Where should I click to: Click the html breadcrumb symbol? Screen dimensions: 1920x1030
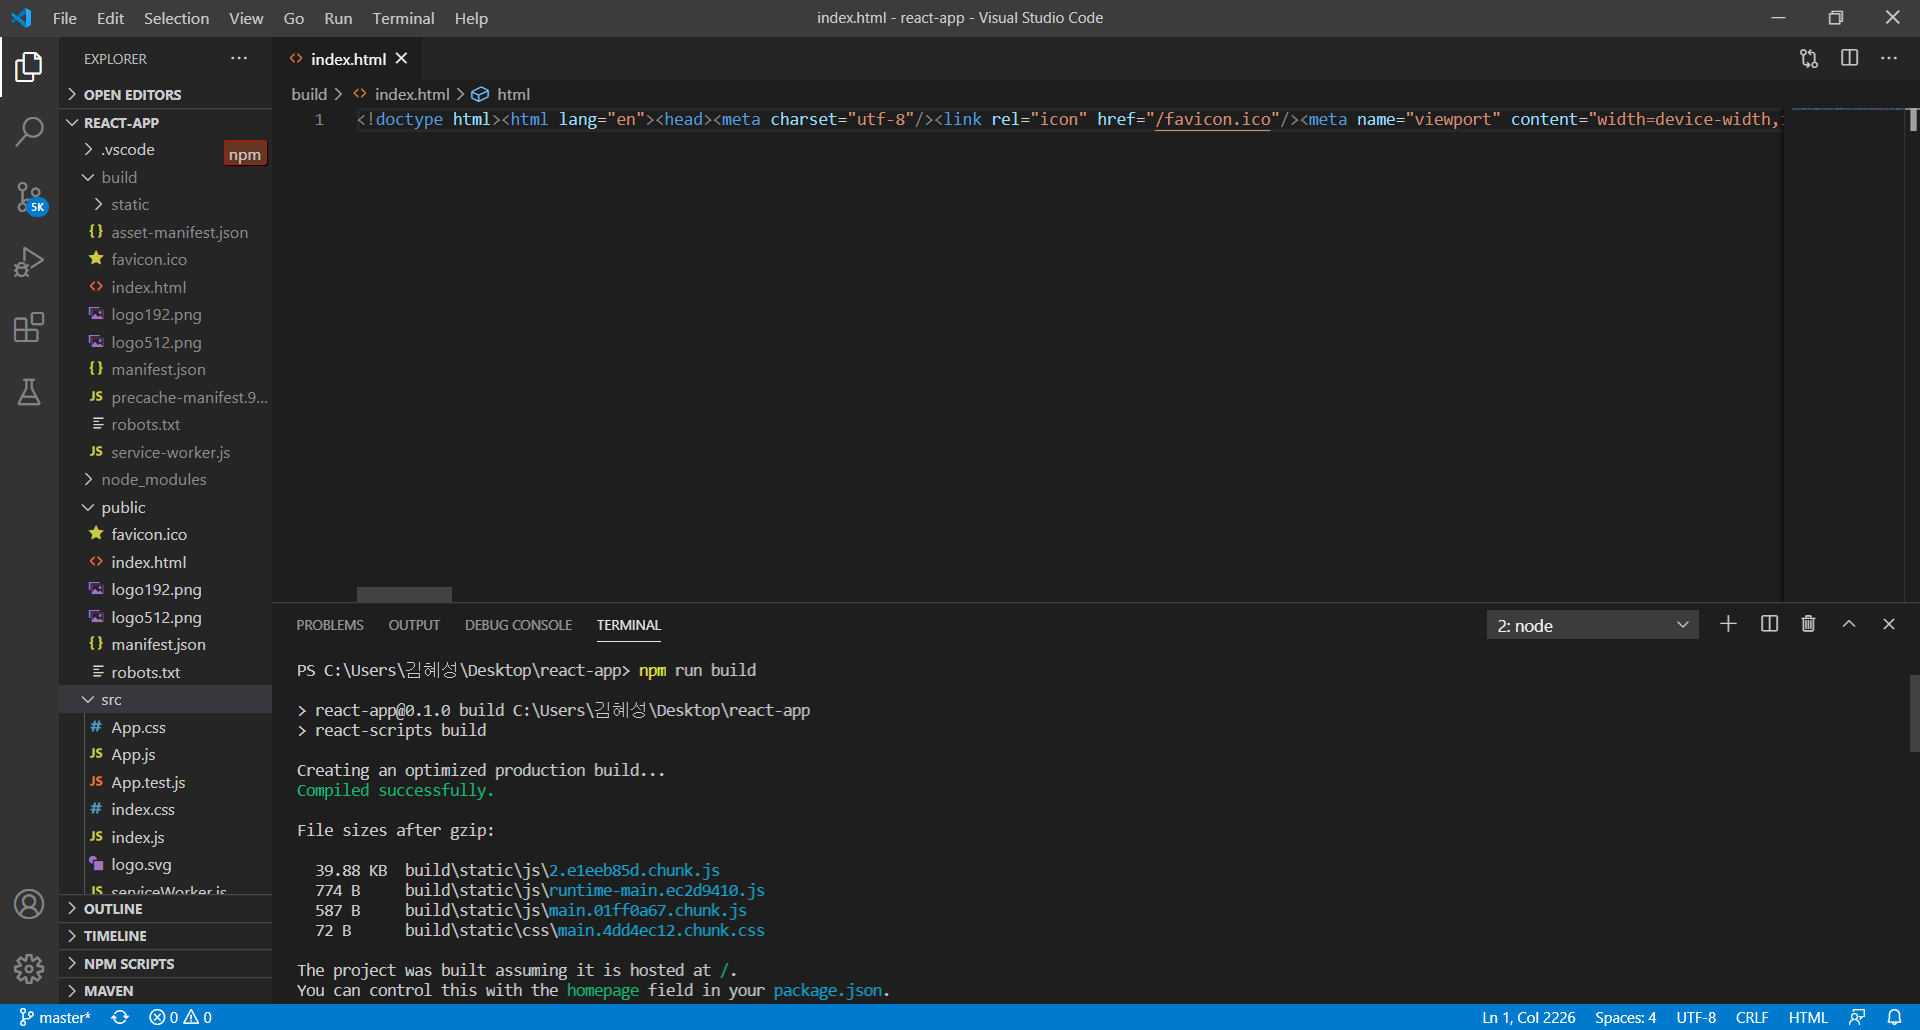coord(501,94)
